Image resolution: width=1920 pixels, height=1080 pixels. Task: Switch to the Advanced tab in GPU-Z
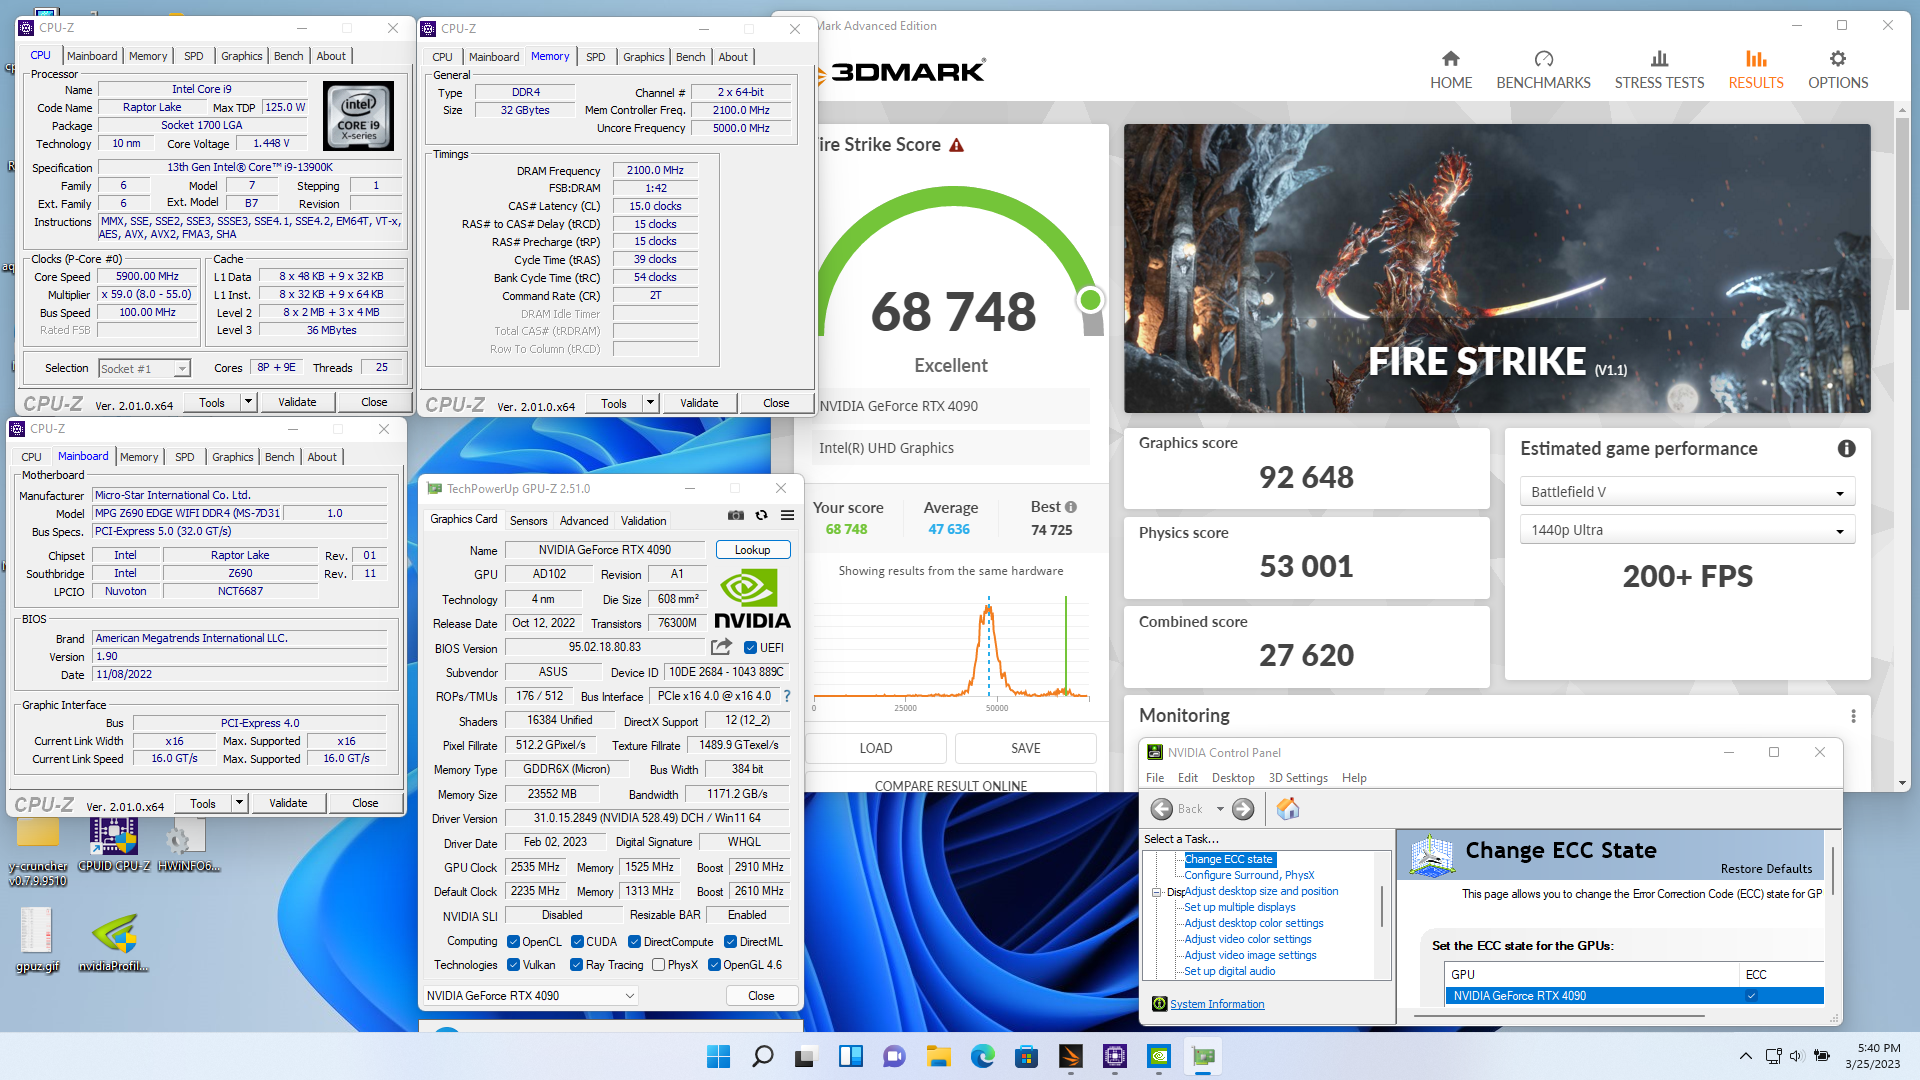584,520
